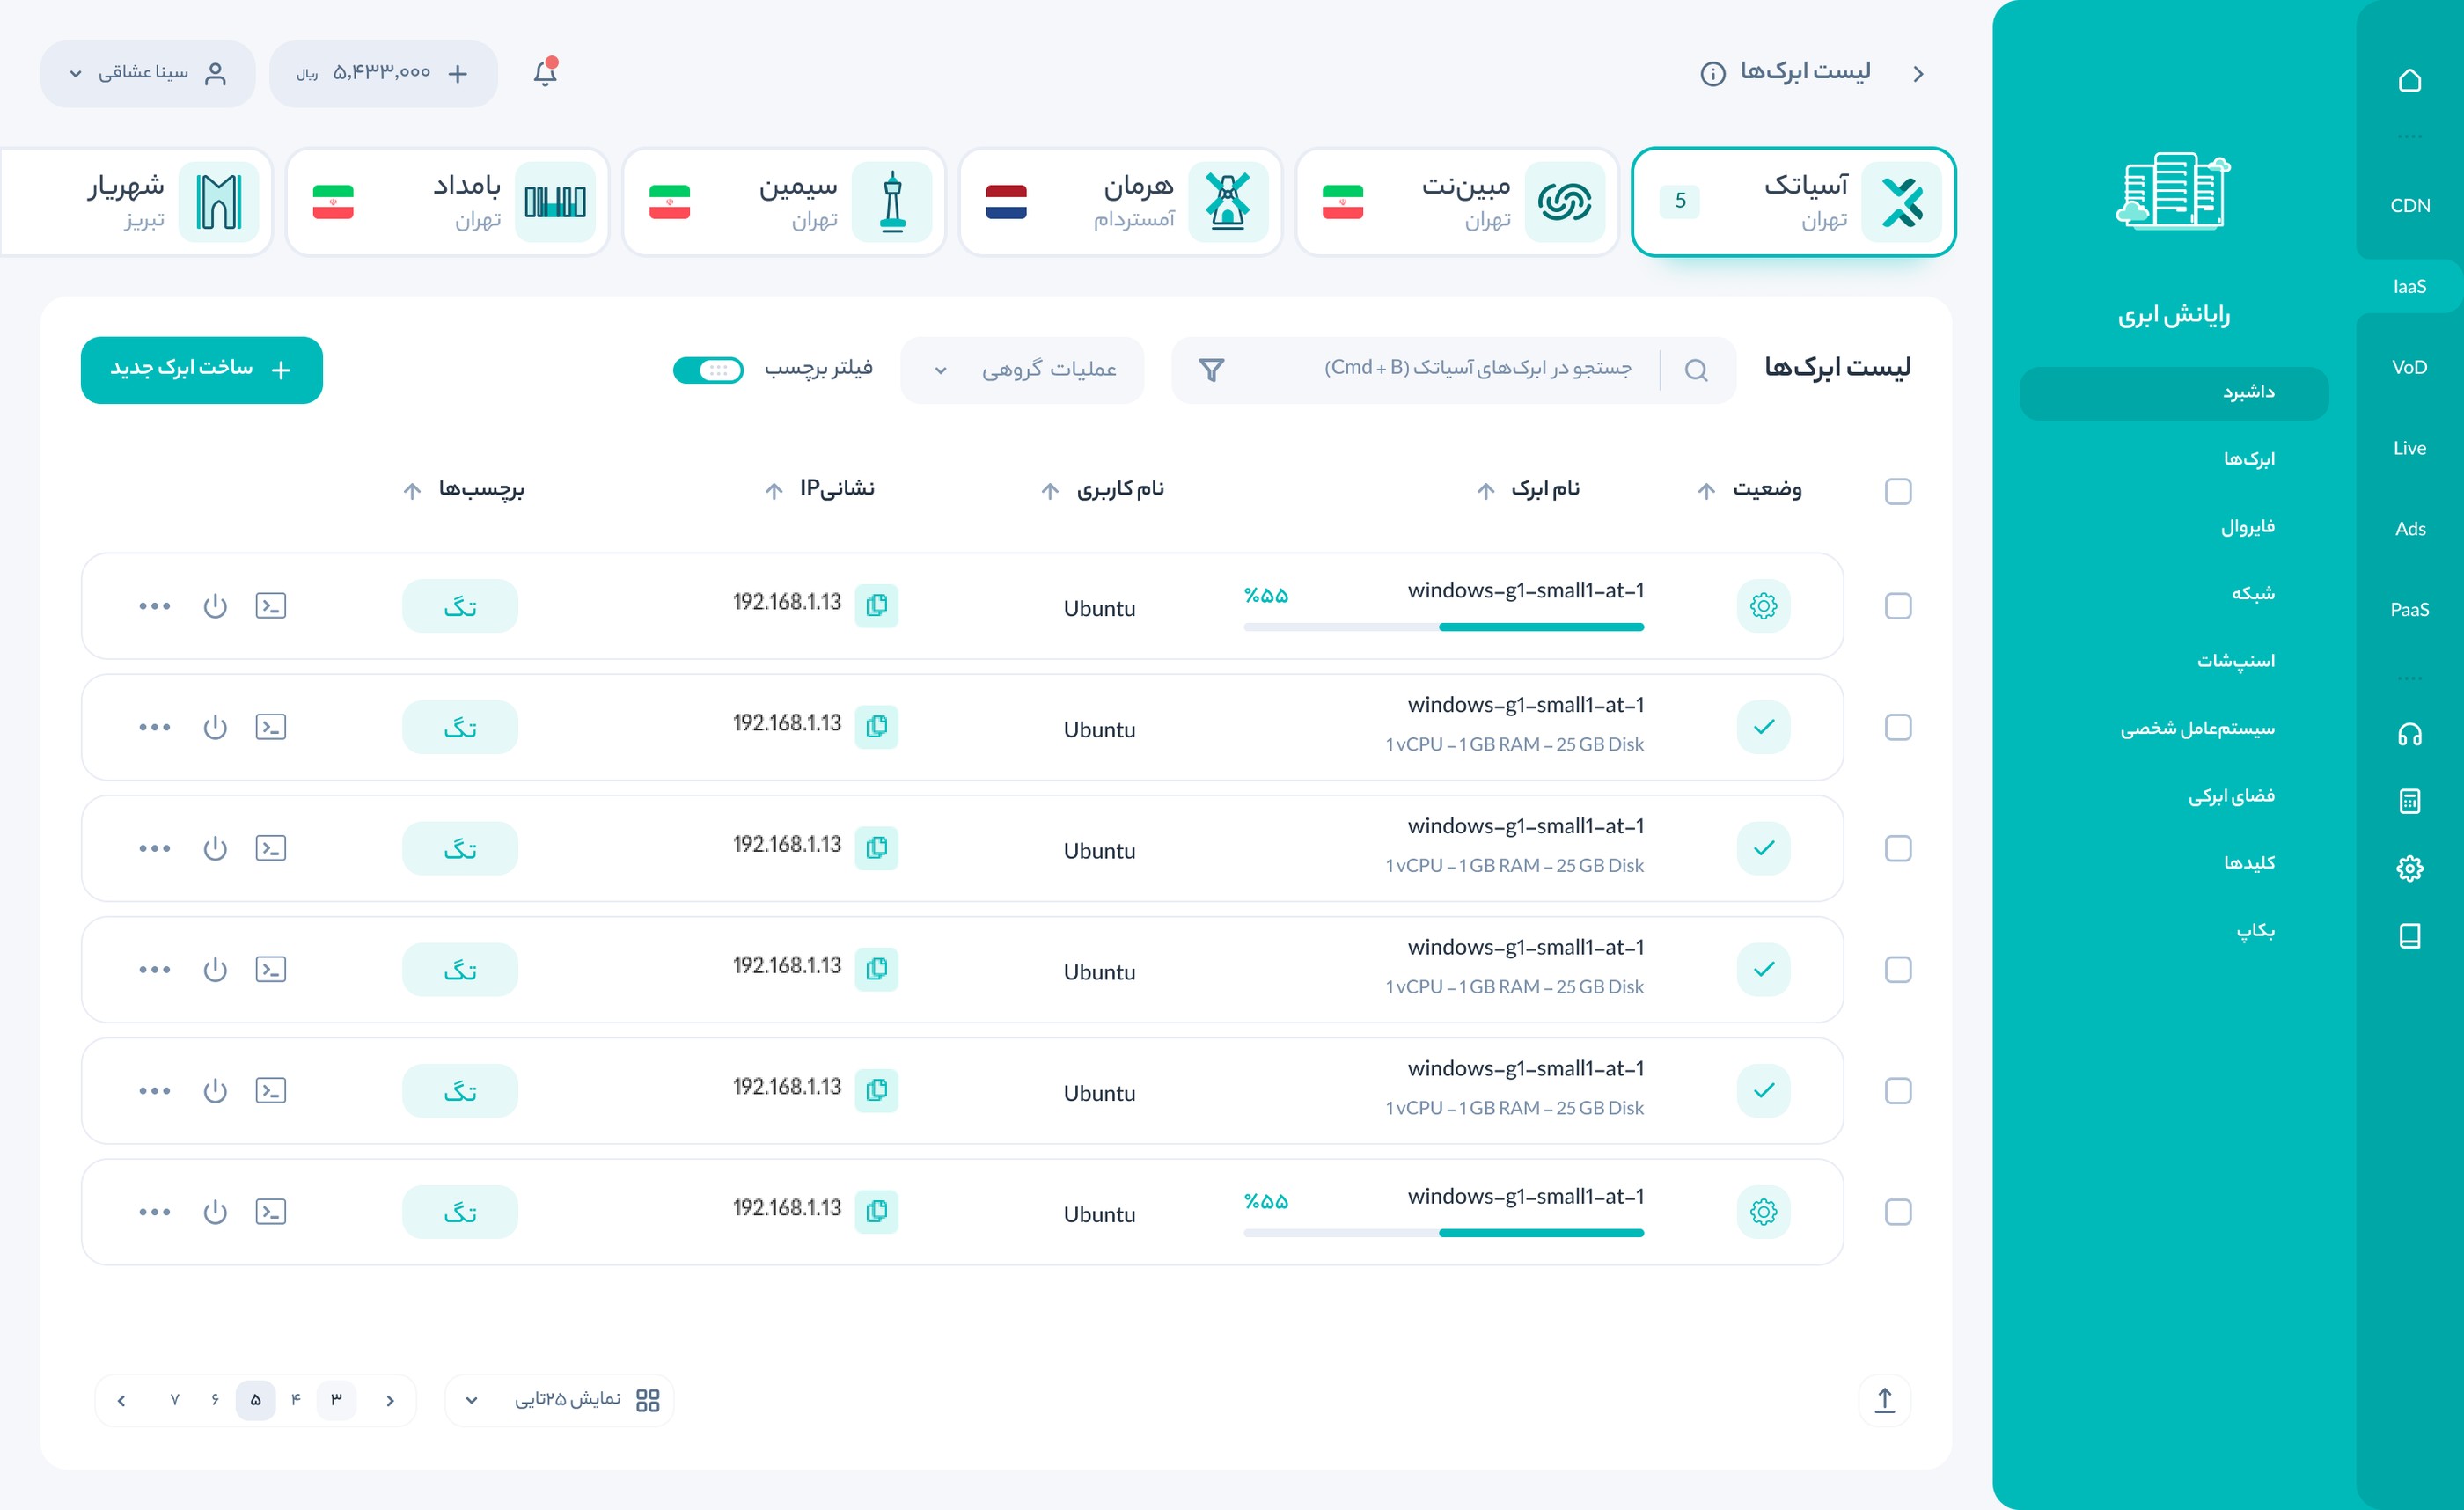Image resolution: width=2464 pixels, height=1510 pixels.
Task: Open the عملیات گروهی dropdown
Action: tap(1022, 370)
